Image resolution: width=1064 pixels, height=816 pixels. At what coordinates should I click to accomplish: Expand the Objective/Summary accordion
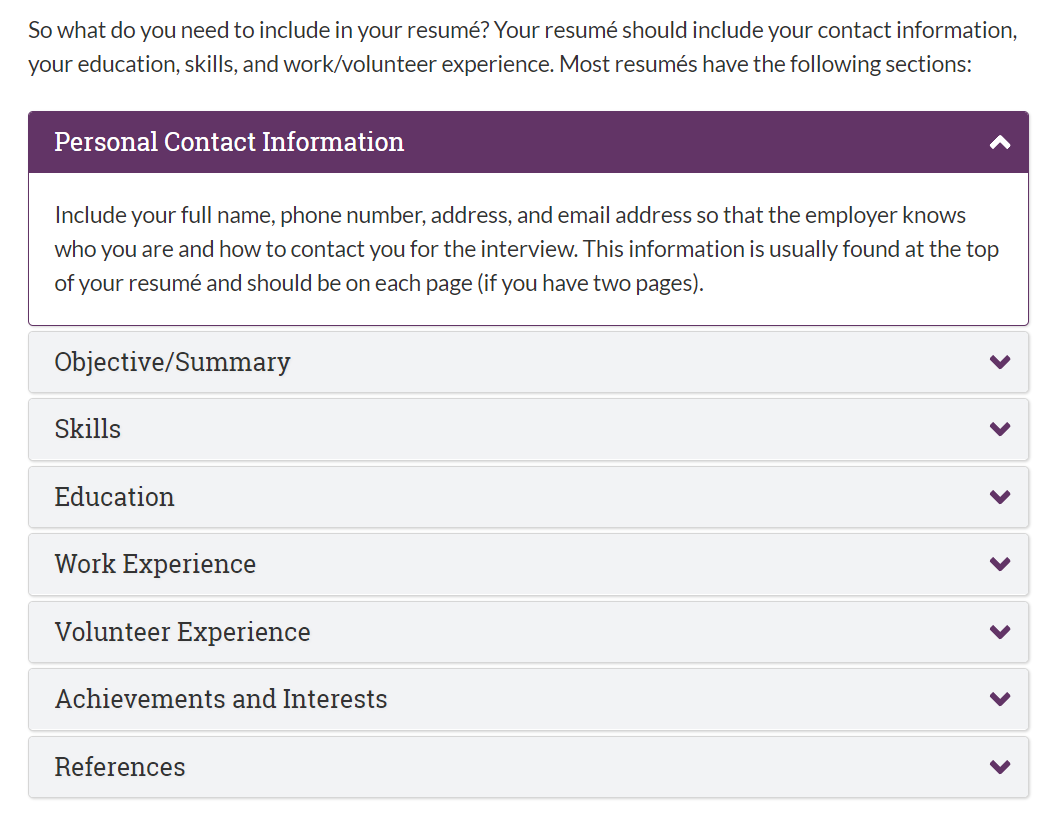[x=528, y=362]
